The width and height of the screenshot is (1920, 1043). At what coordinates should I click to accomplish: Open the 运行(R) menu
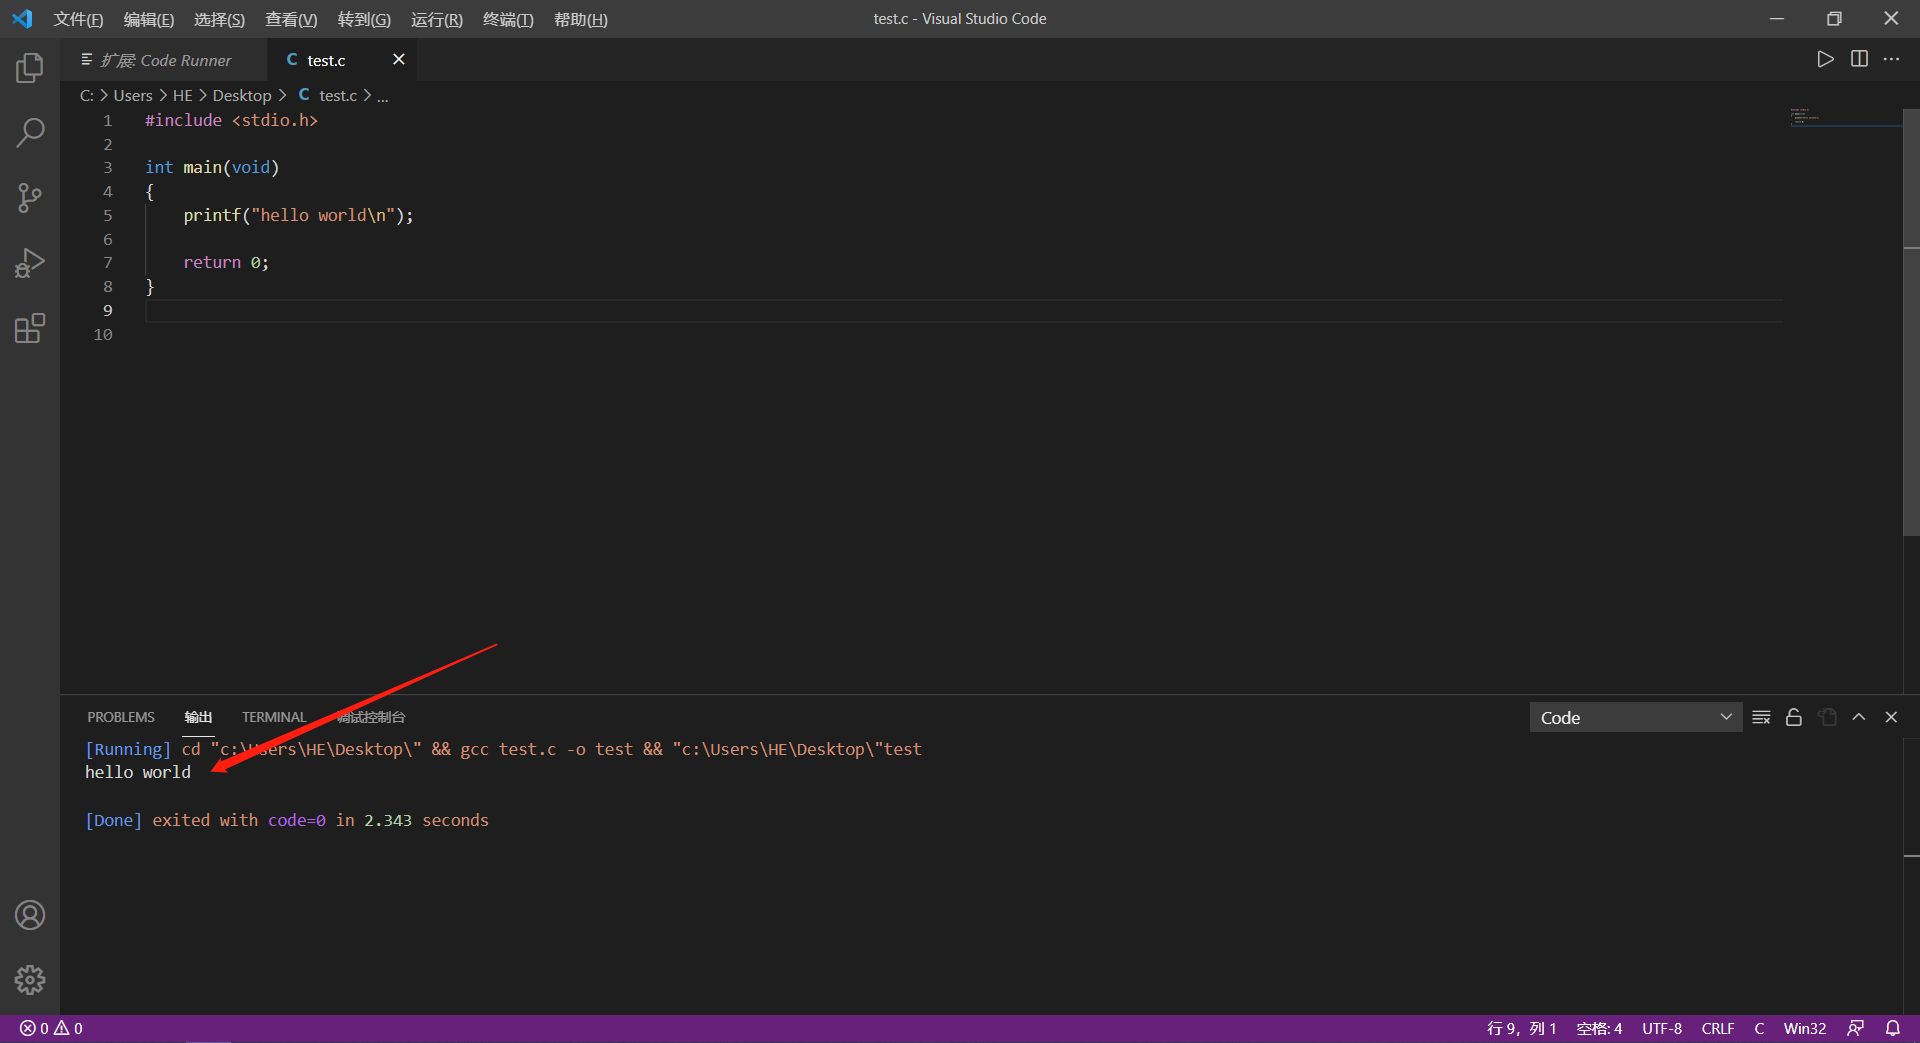tap(436, 19)
